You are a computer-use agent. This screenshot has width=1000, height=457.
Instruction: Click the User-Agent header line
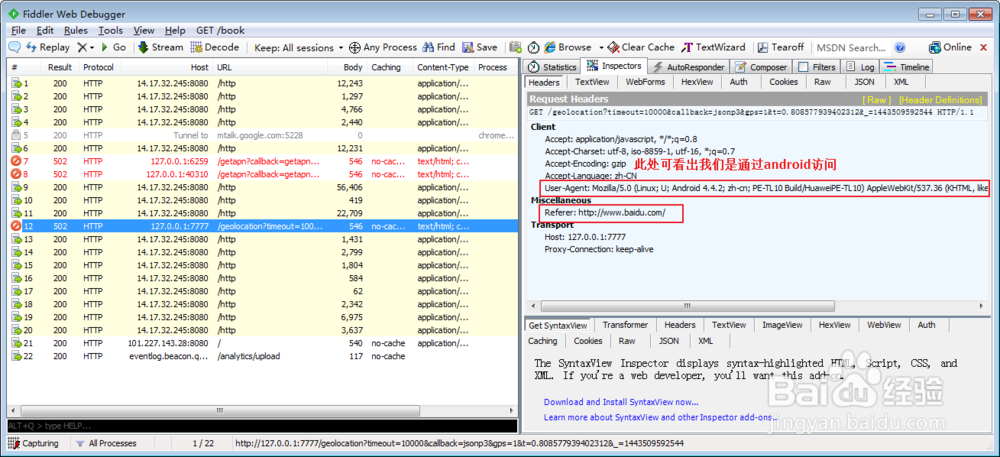click(x=766, y=189)
